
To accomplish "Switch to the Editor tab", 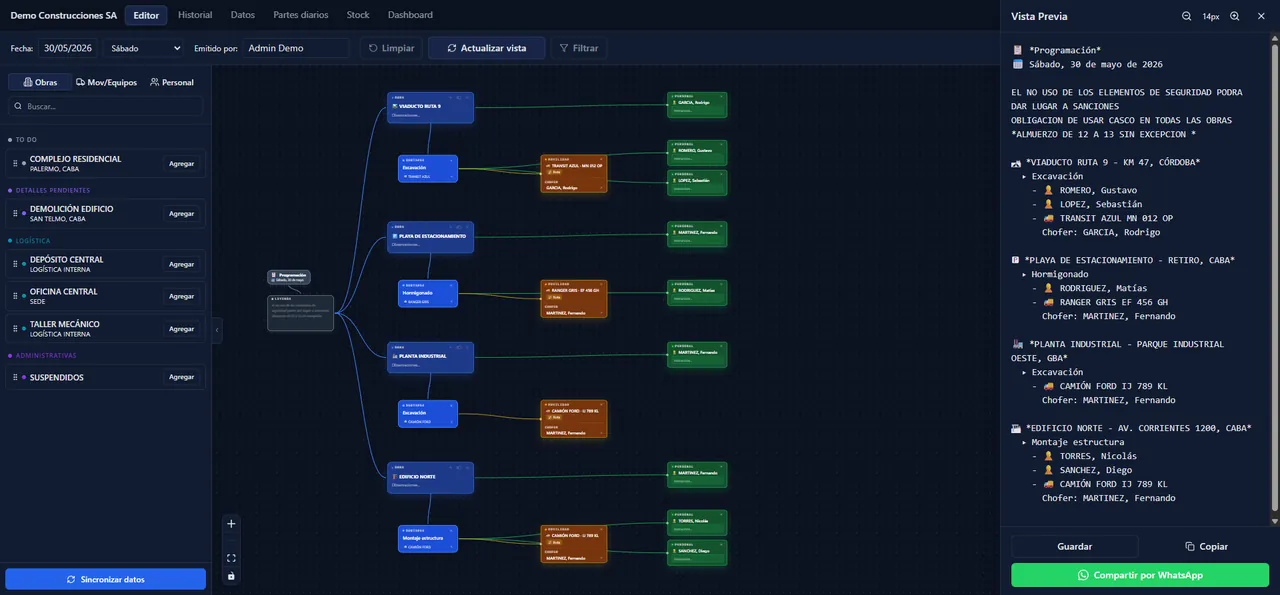I will click(x=146, y=15).
